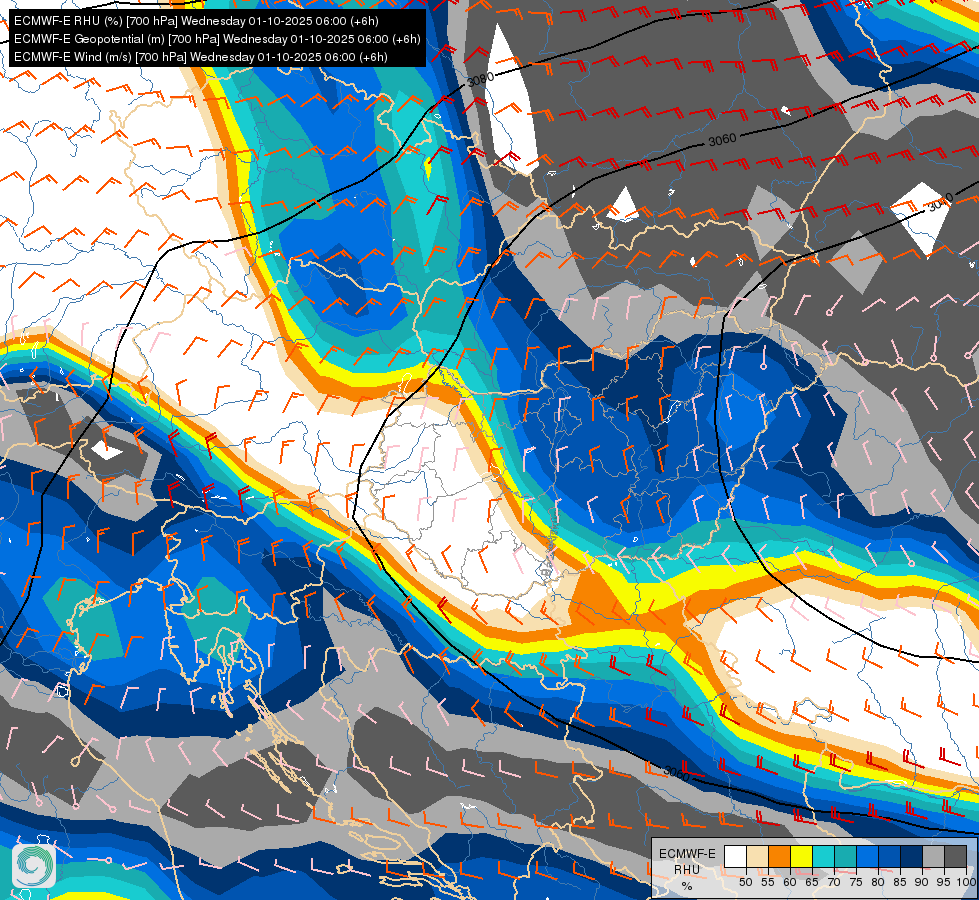Image resolution: width=979 pixels, height=900 pixels.
Task: Choose the teal 70–75 legend swatch
Action: click(x=845, y=856)
